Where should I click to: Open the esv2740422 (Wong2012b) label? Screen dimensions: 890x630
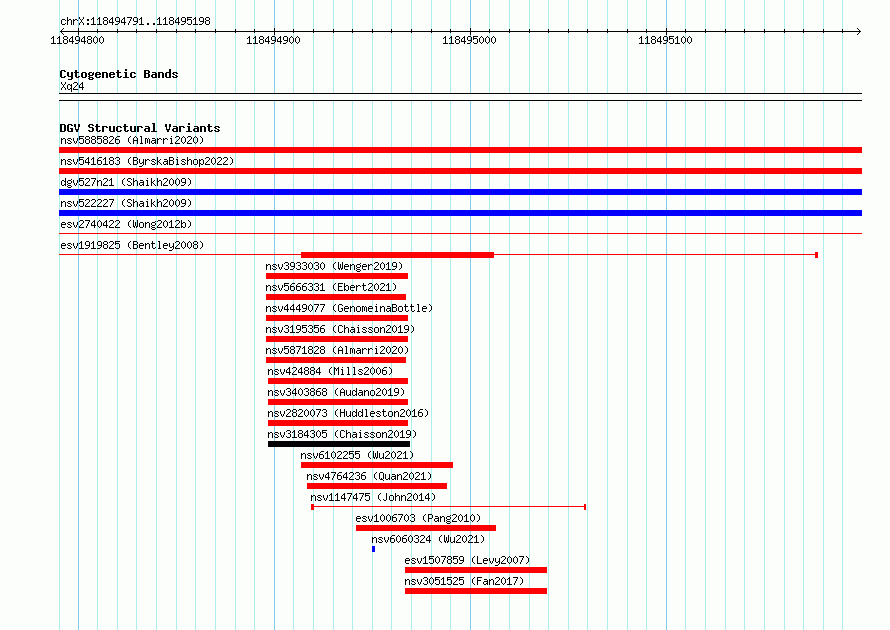tap(126, 224)
